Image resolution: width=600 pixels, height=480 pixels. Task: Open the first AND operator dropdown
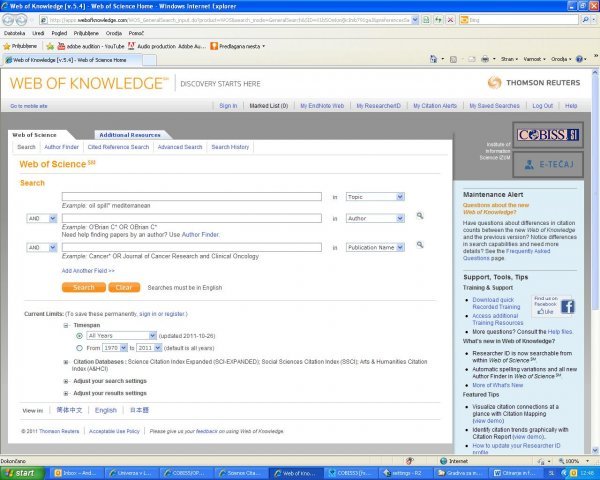pos(41,217)
